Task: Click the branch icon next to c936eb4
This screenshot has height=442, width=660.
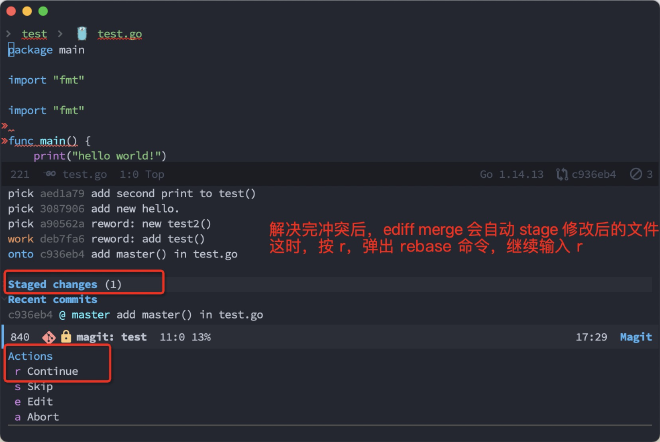Action: pos(562,174)
